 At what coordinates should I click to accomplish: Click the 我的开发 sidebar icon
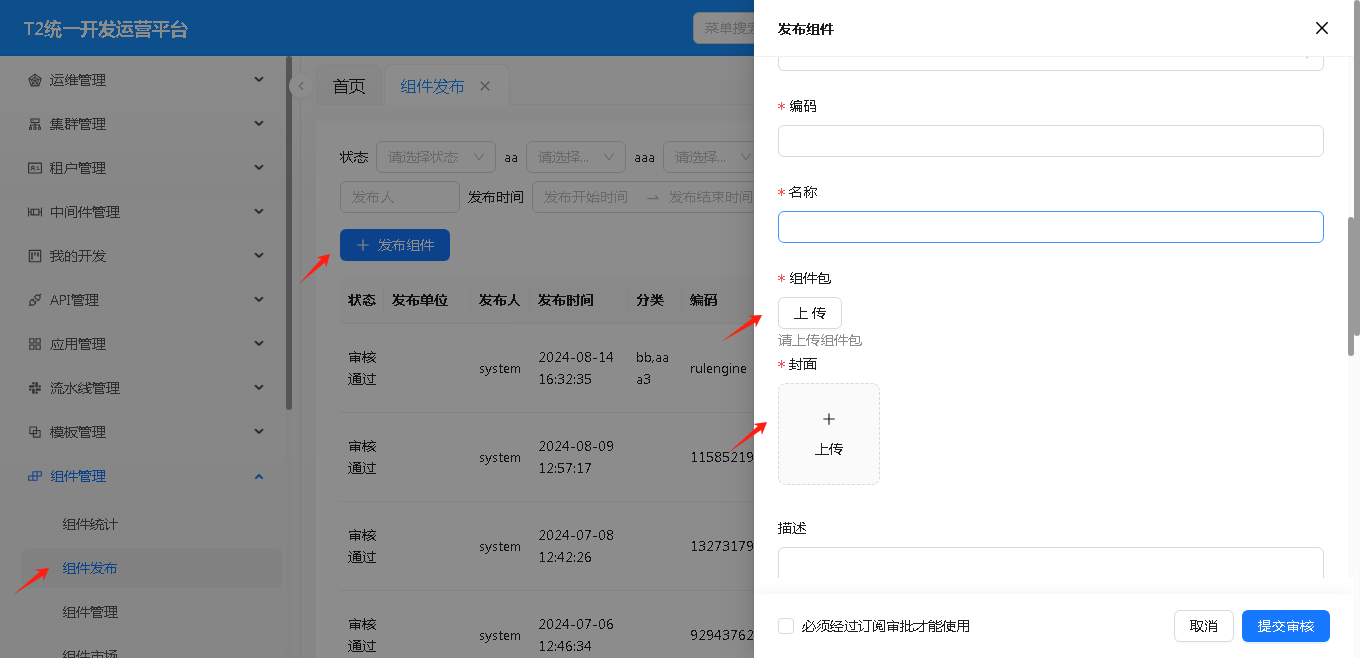[x=35, y=256]
